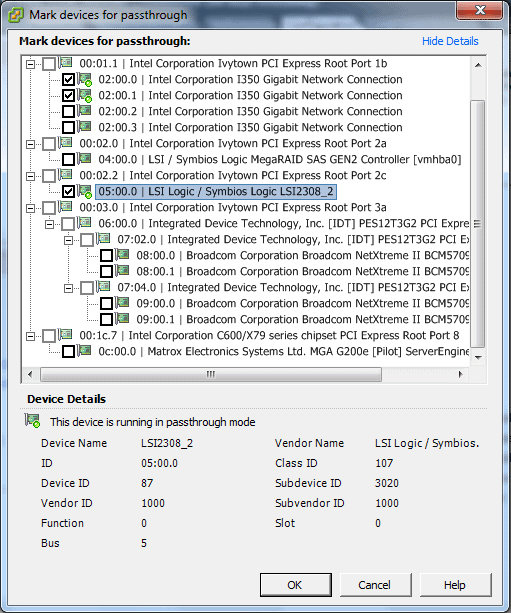Click the Class ID value 107

(x=384, y=463)
